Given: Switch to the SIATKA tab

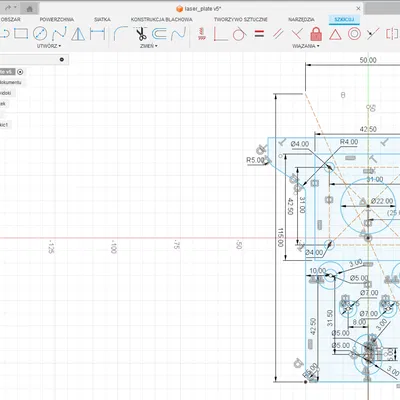Looking at the screenshot, I should point(102,20).
